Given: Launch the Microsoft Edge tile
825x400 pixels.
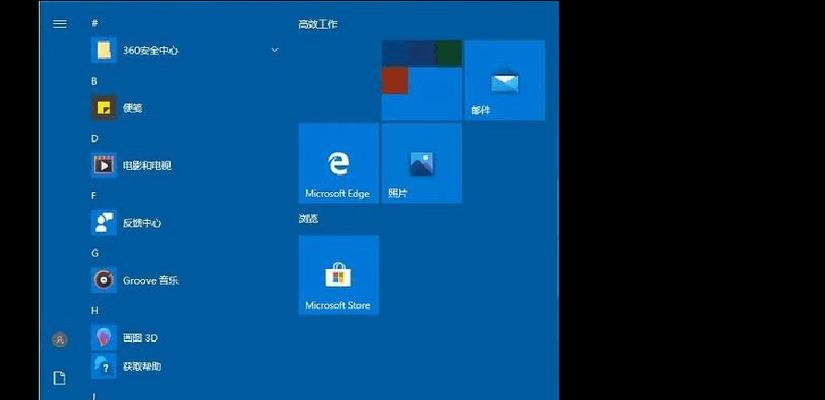Looking at the screenshot, I should tap(338, 163).
